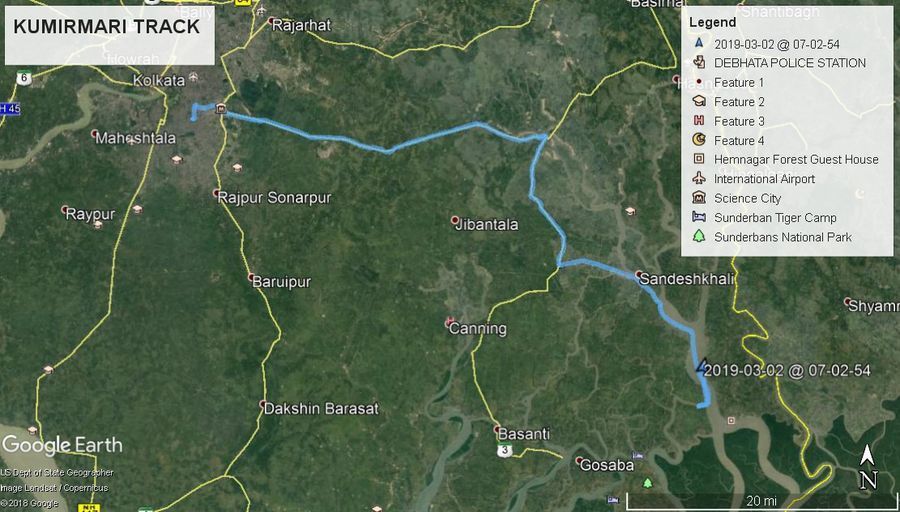Click the Gosaba place marker
The width and height of the screenshot is (900, 512).
tap(580, 461)
